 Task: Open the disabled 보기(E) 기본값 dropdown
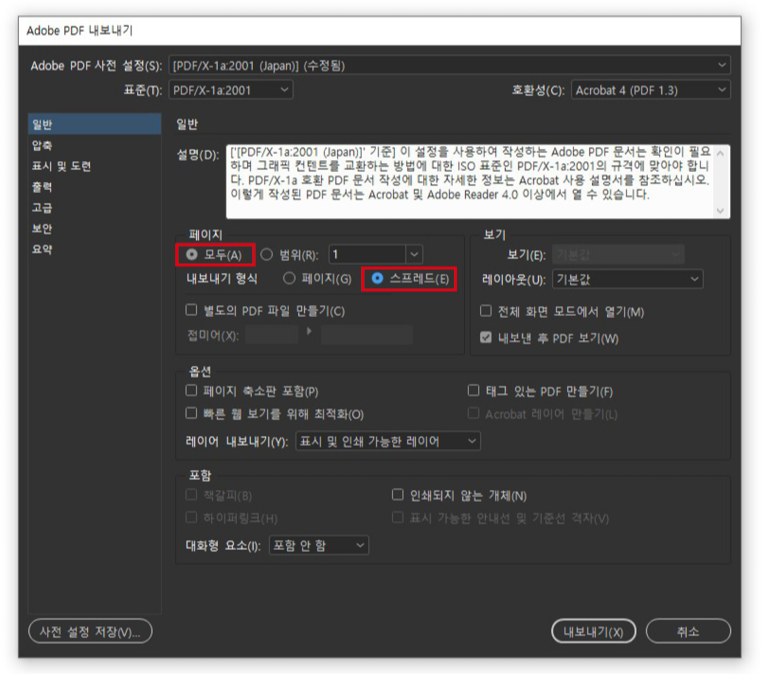click(618, 254)
